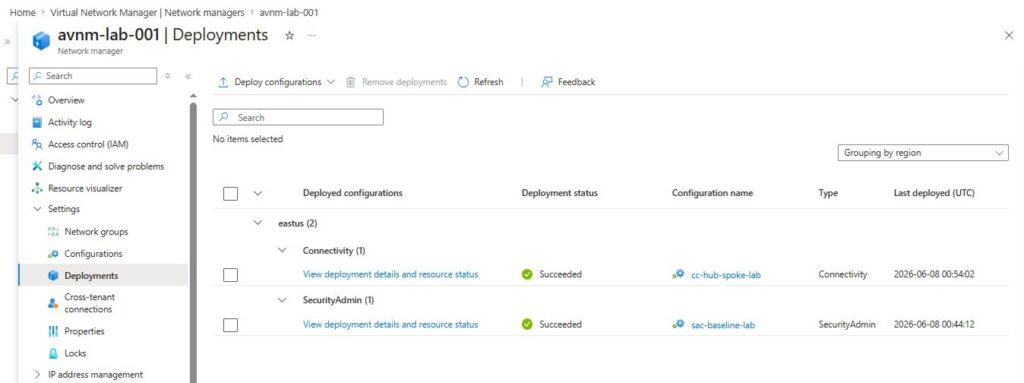The image size is (1024, 383).
Task: Check the SecurityAdmin deployment row checkbox
Action: coord(231,325)
